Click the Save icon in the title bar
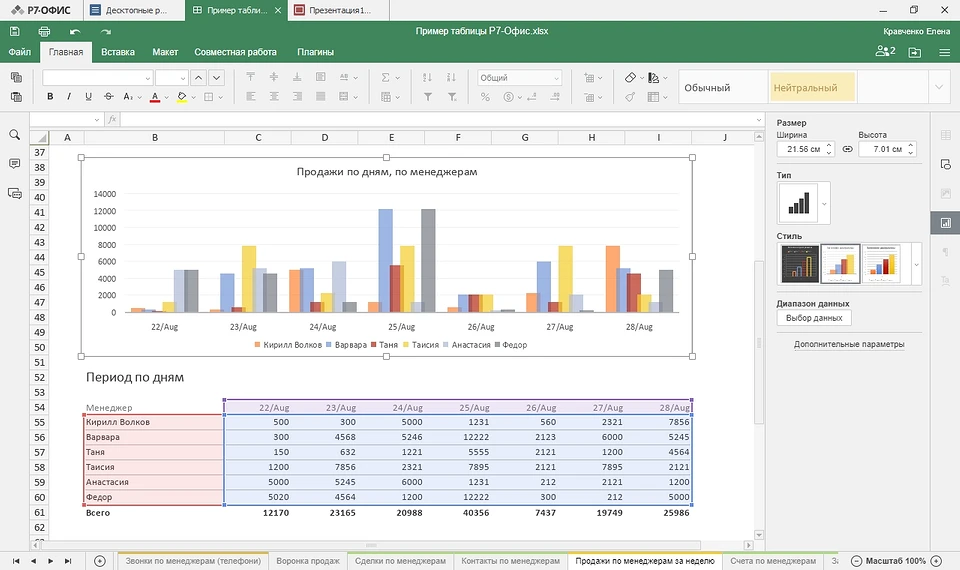 pyautogui.click(x=16, y=32)
